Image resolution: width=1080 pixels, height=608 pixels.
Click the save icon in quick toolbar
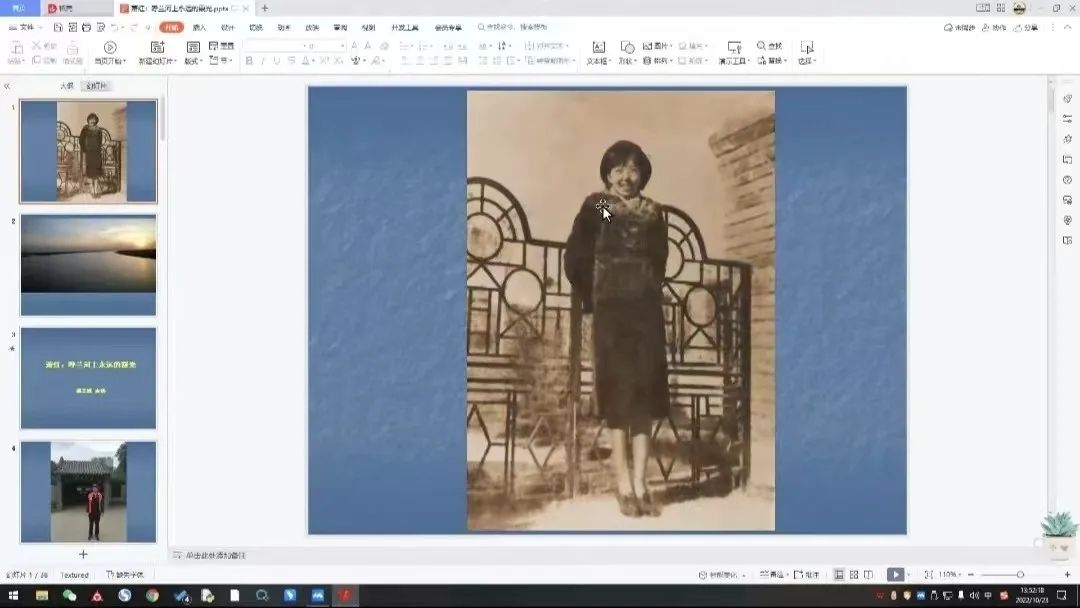[57, 27]
